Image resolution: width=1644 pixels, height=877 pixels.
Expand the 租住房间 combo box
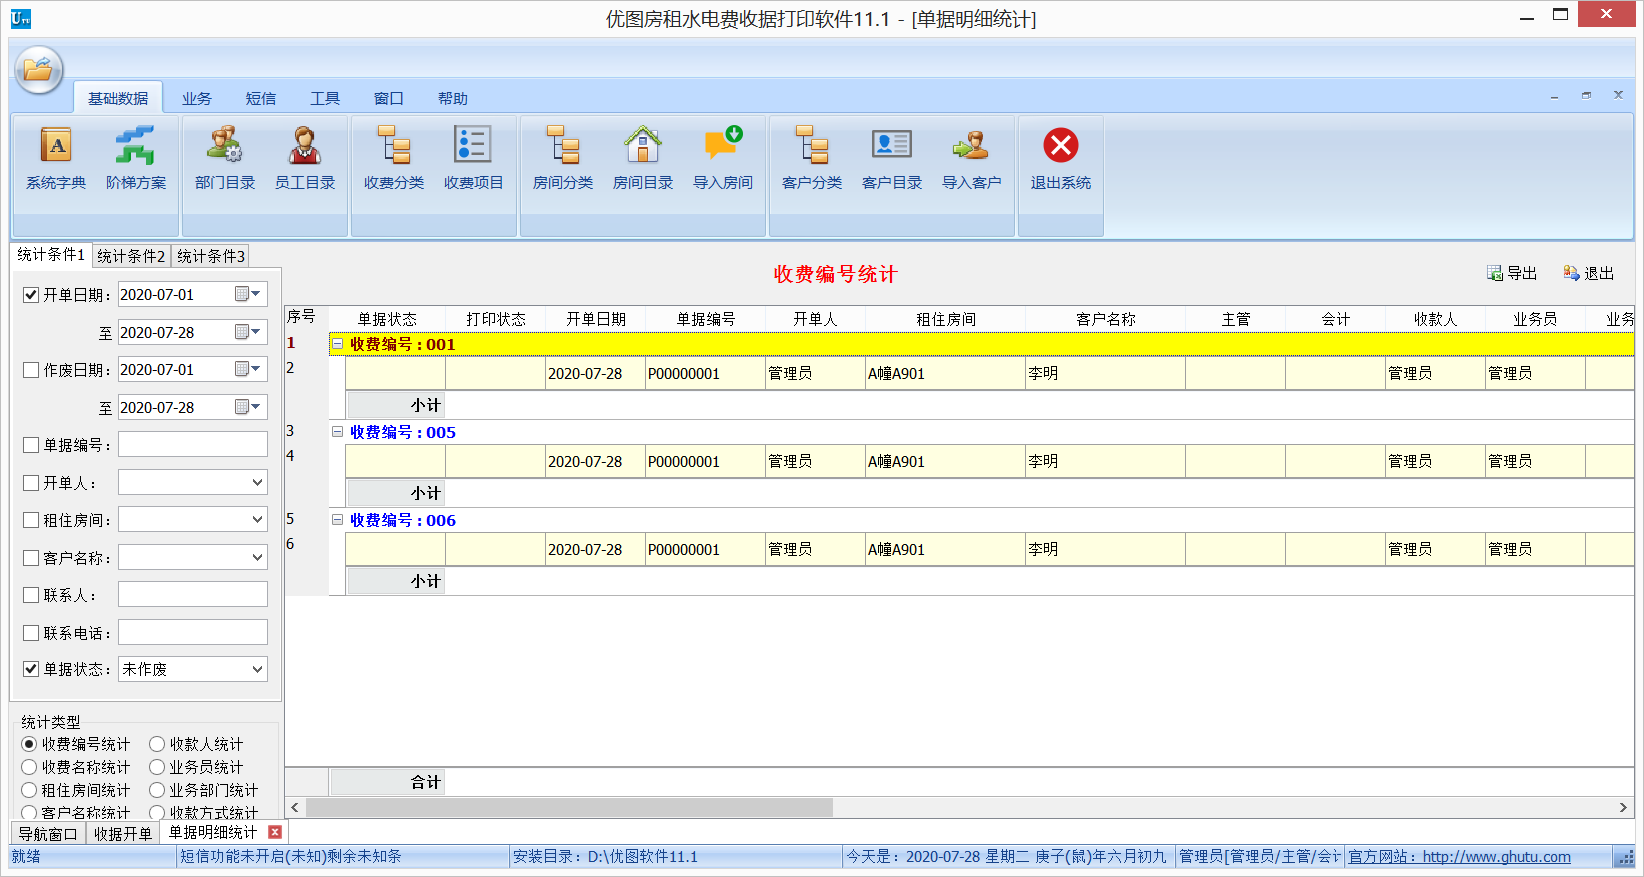pos(257,520)
